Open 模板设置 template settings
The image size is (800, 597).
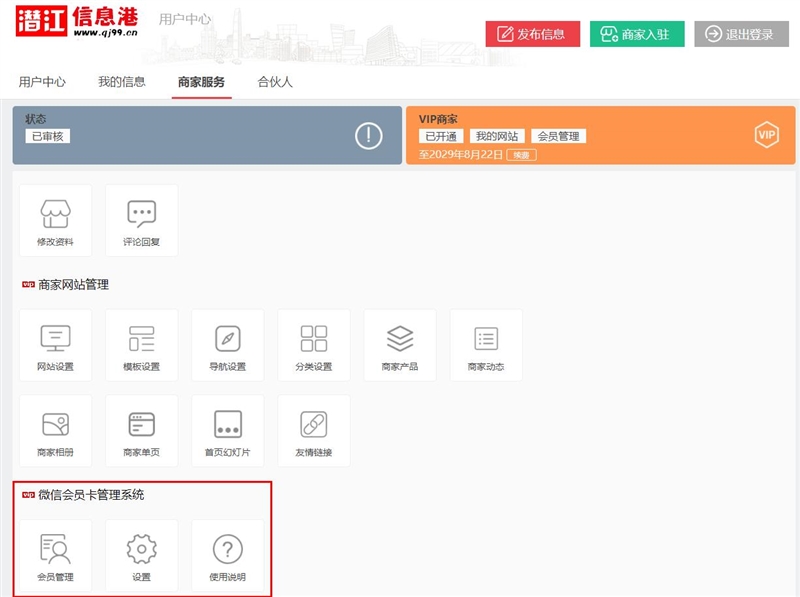point(141,345)
